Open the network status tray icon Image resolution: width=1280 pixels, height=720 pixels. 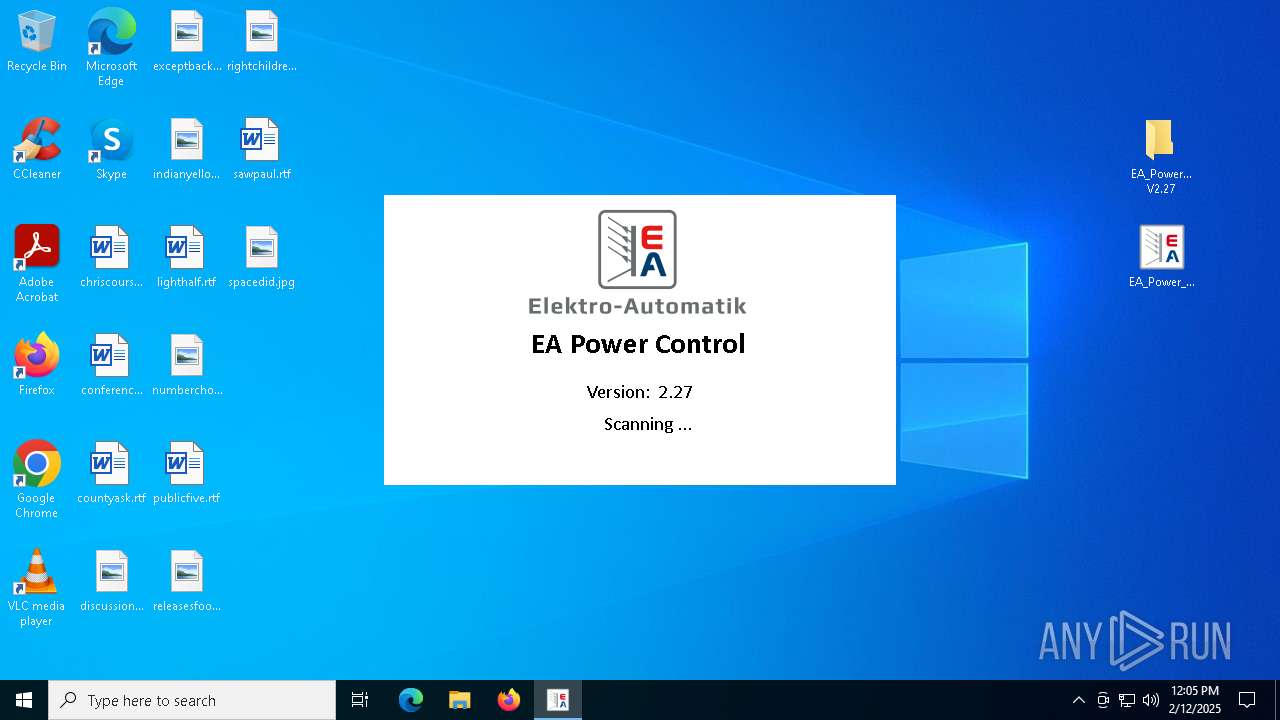click(1127, 700)
